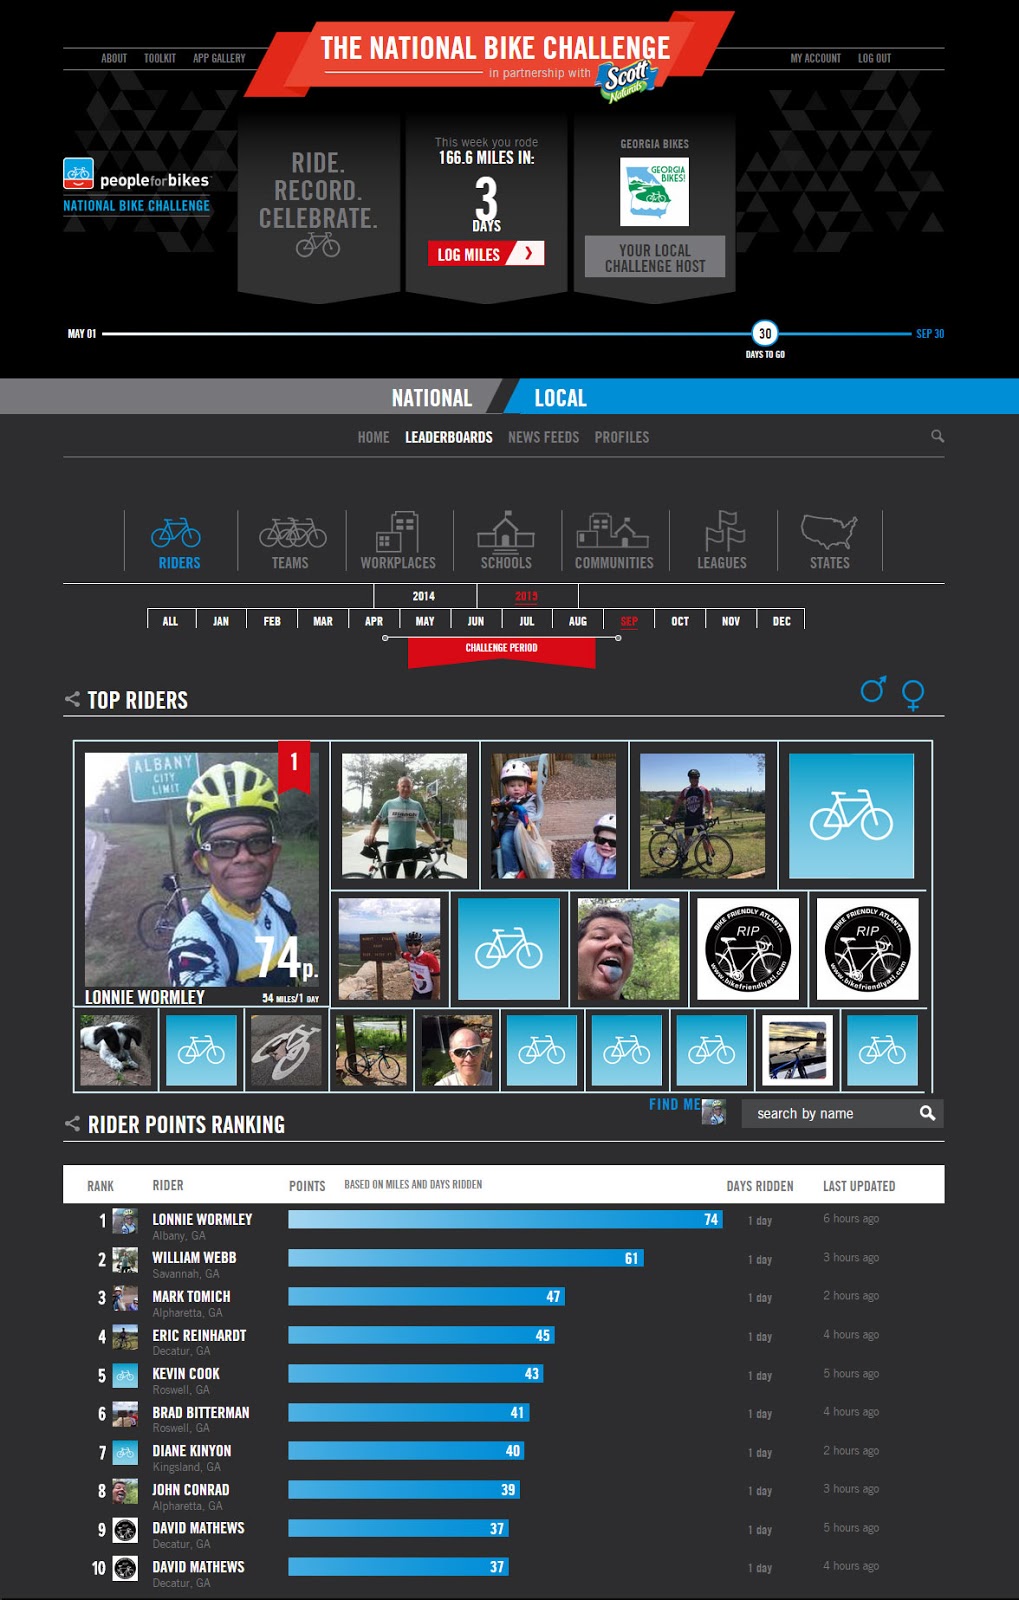Open the dog photo rider tile

115,1050
